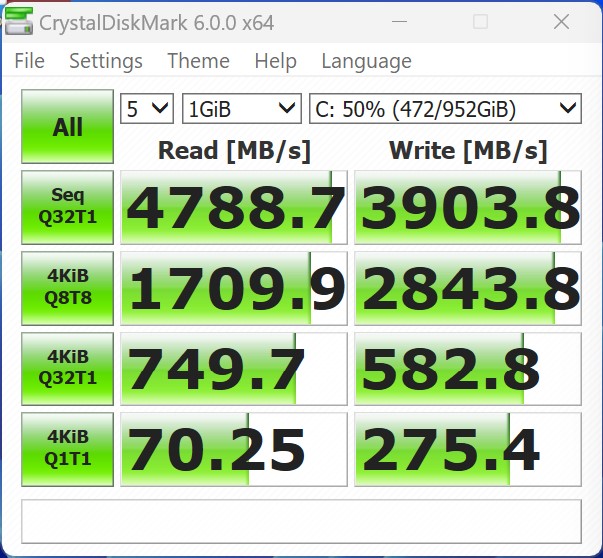Start the 4KiB Q1T1 test
The height and width of the screenshot is (558, 603).
pos(67,450)
